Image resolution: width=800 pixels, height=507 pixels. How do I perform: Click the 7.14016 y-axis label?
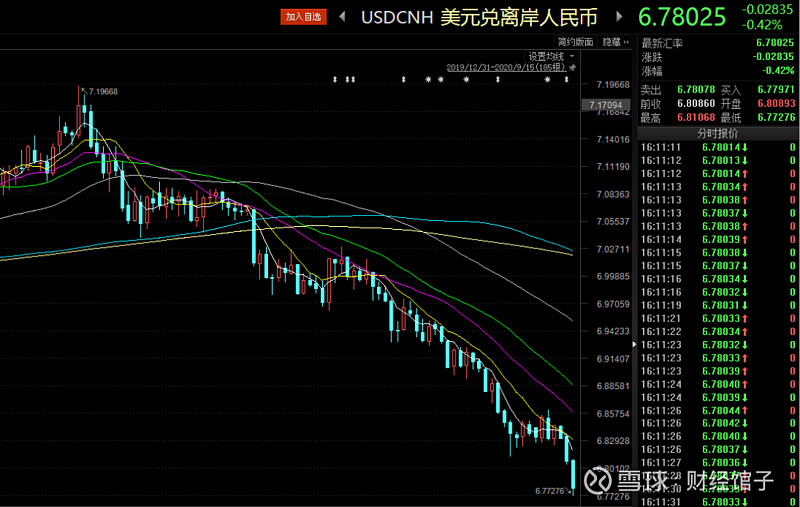[x=613, y=139]
